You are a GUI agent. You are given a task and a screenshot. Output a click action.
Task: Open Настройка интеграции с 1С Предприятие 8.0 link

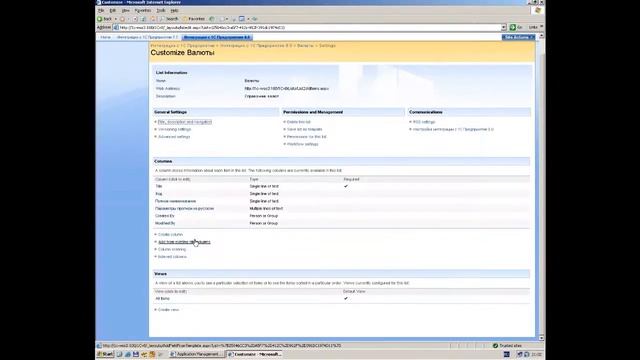(453, 129)
